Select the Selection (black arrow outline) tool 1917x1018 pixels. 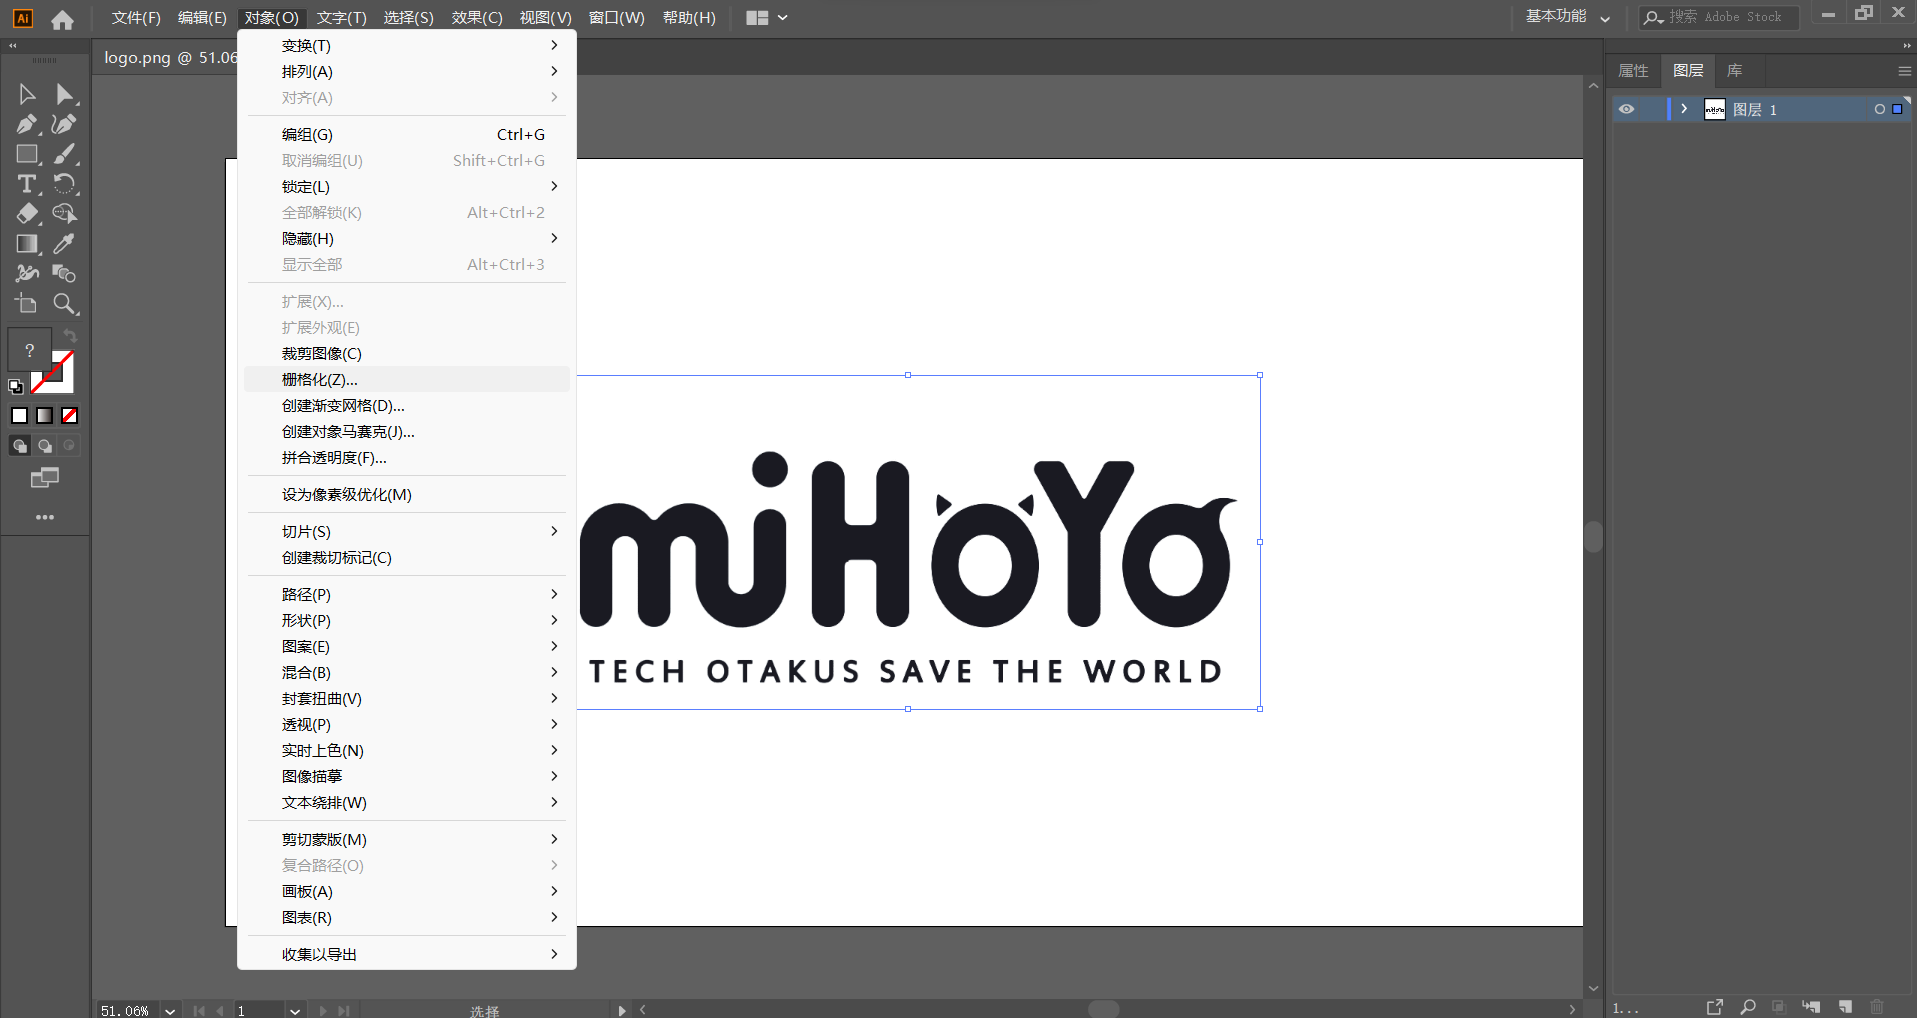pyautogui.click(x=27, y=94)
